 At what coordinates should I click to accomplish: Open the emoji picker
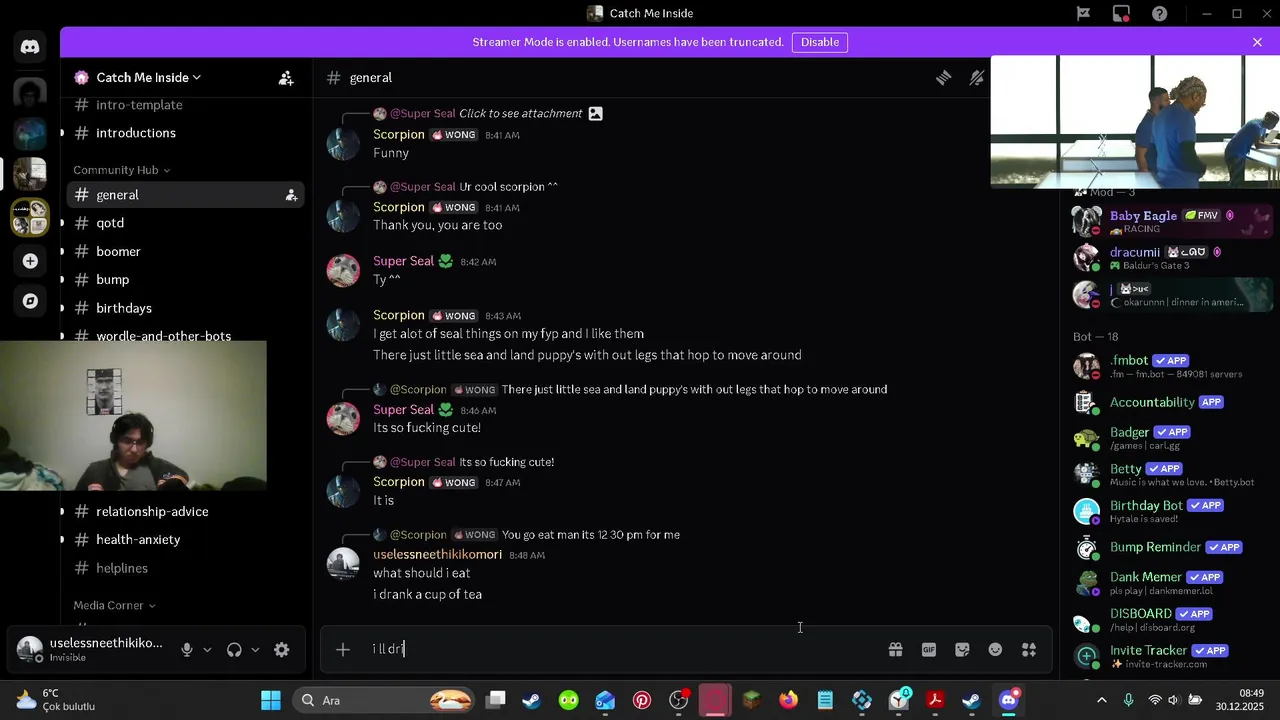tap(995, 650)
